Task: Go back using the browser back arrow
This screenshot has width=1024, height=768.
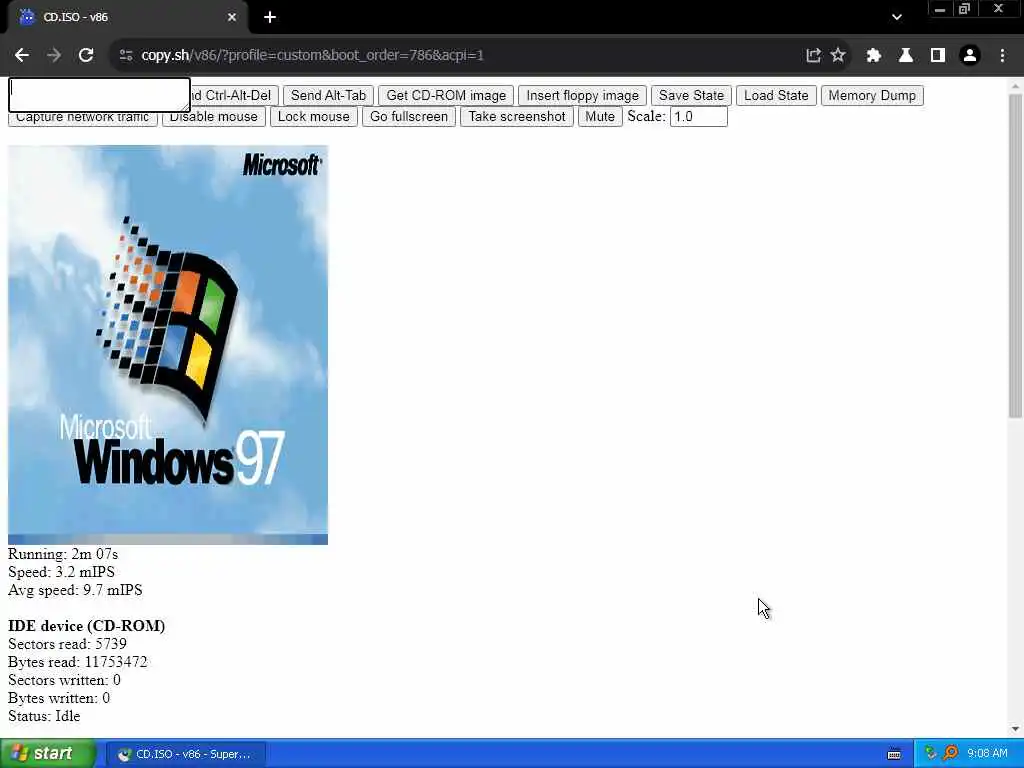Action: (x=22, y=56)
